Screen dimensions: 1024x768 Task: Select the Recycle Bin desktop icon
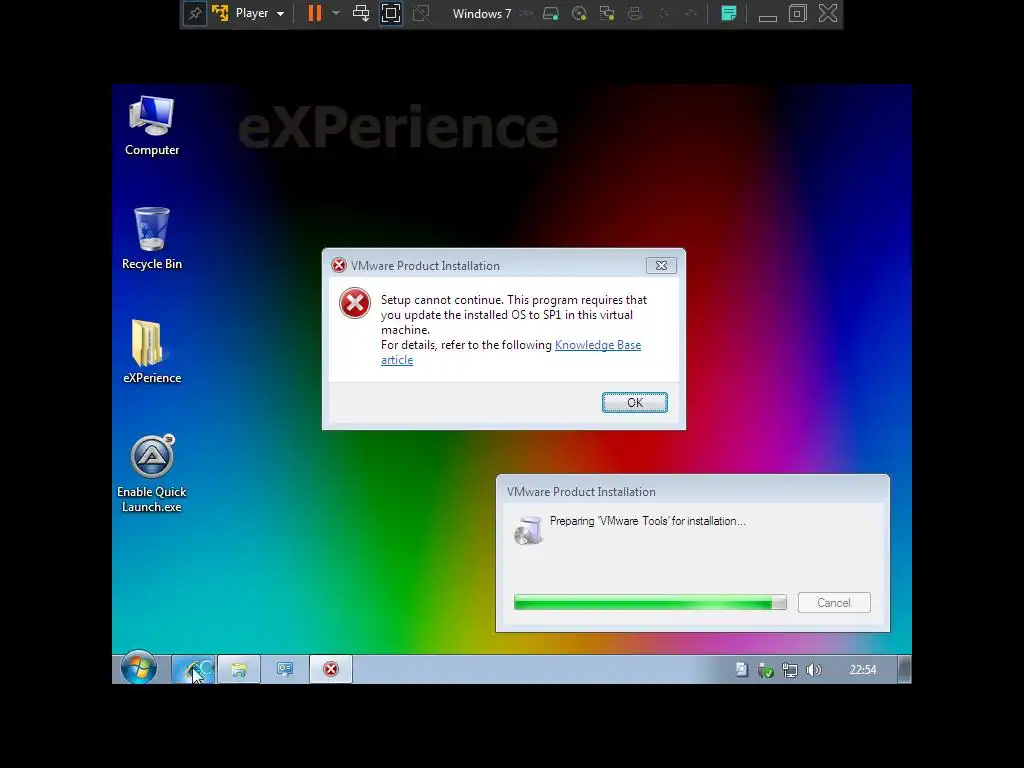[x=152, y=238]
